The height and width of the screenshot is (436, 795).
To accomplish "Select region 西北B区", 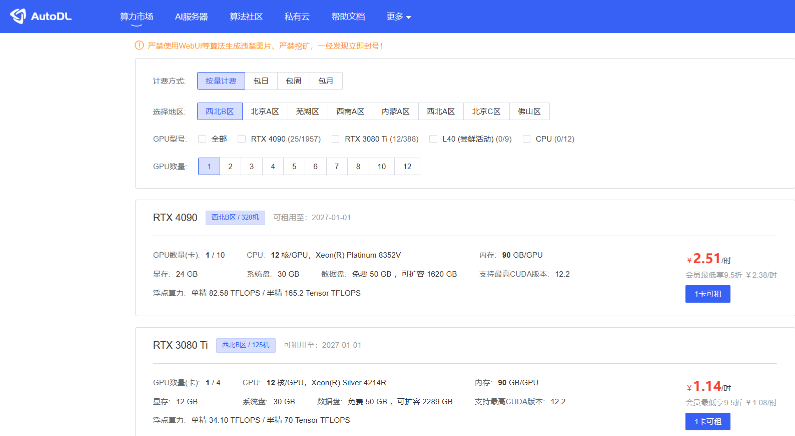I will point(220,112).
